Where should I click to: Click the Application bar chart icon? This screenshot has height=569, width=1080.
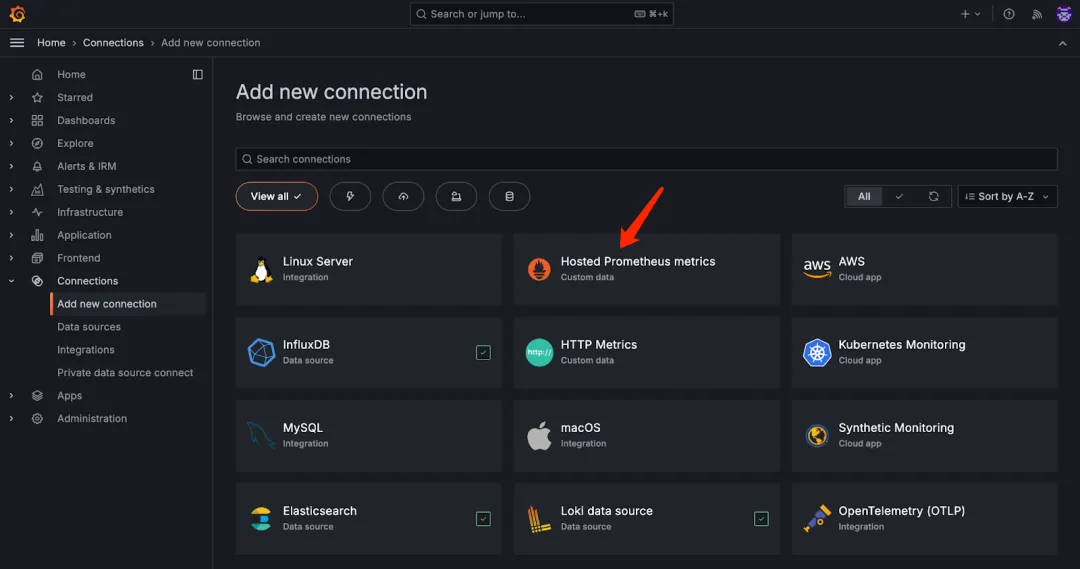click(x=37, y=235)
